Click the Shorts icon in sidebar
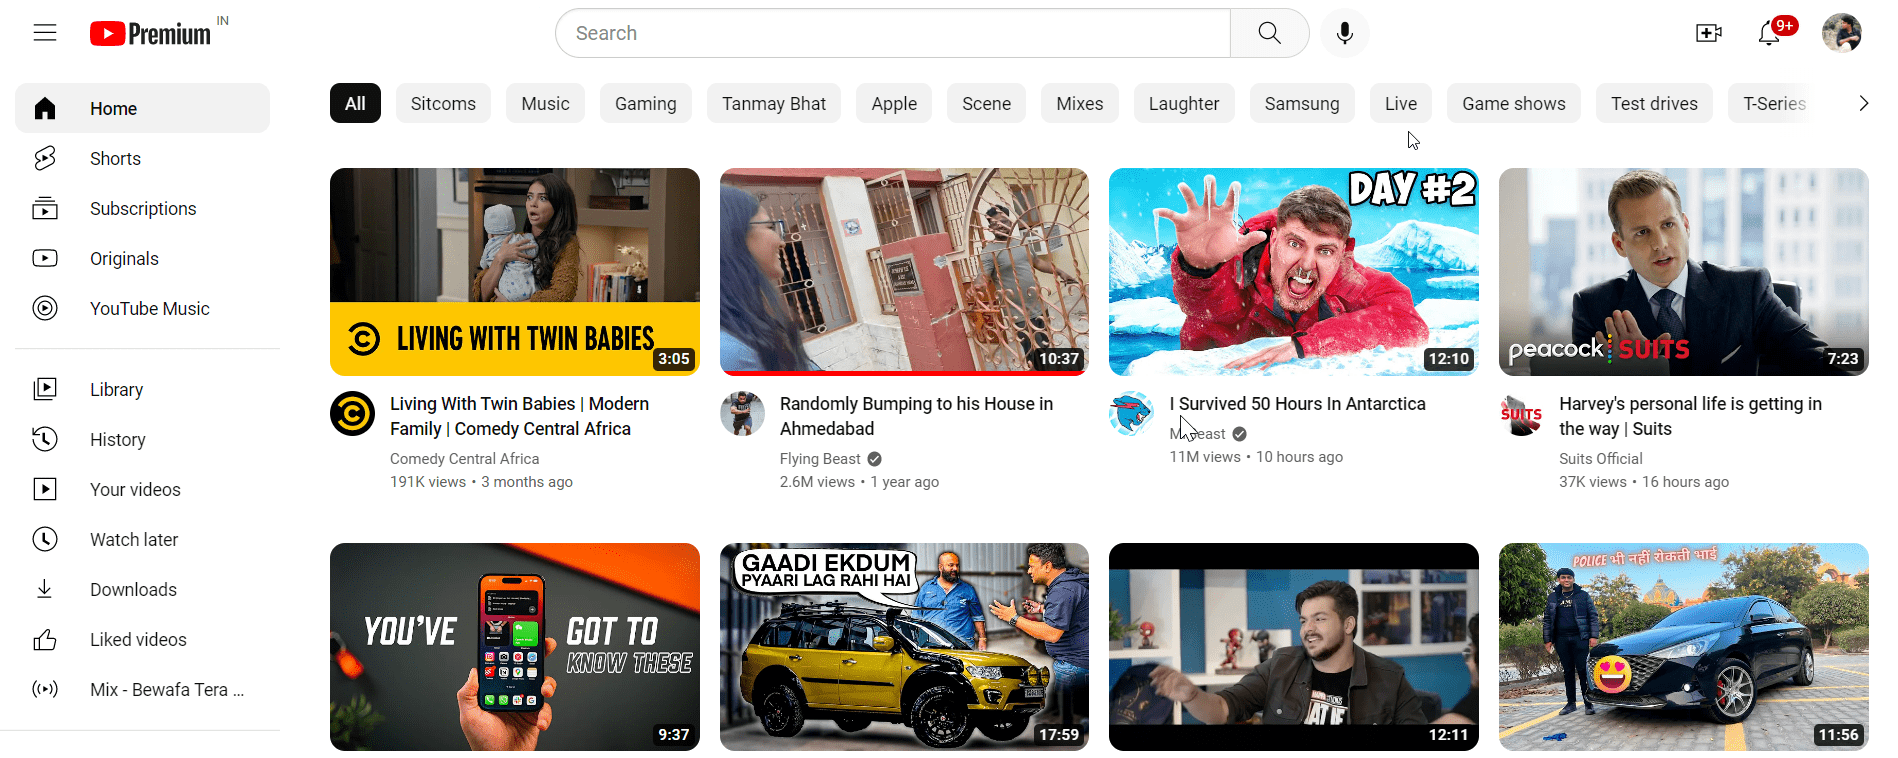The image size is (1898, 758). [x=45, y=158]
